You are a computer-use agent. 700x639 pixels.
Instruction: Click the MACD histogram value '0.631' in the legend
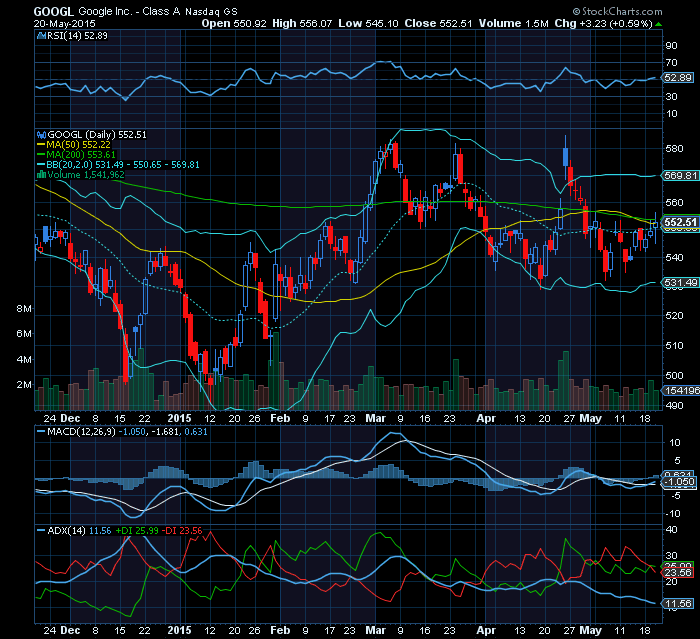tap(196, 432)
